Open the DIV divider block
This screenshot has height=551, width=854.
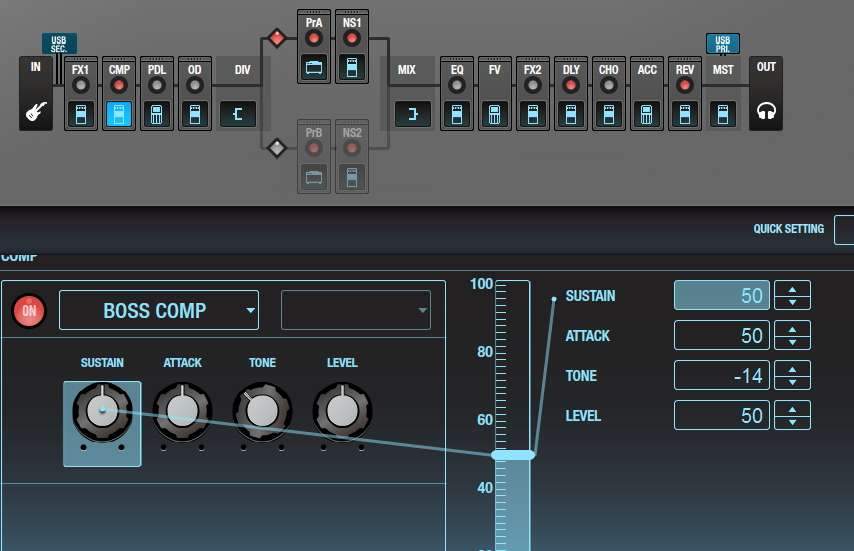[237, 114]
